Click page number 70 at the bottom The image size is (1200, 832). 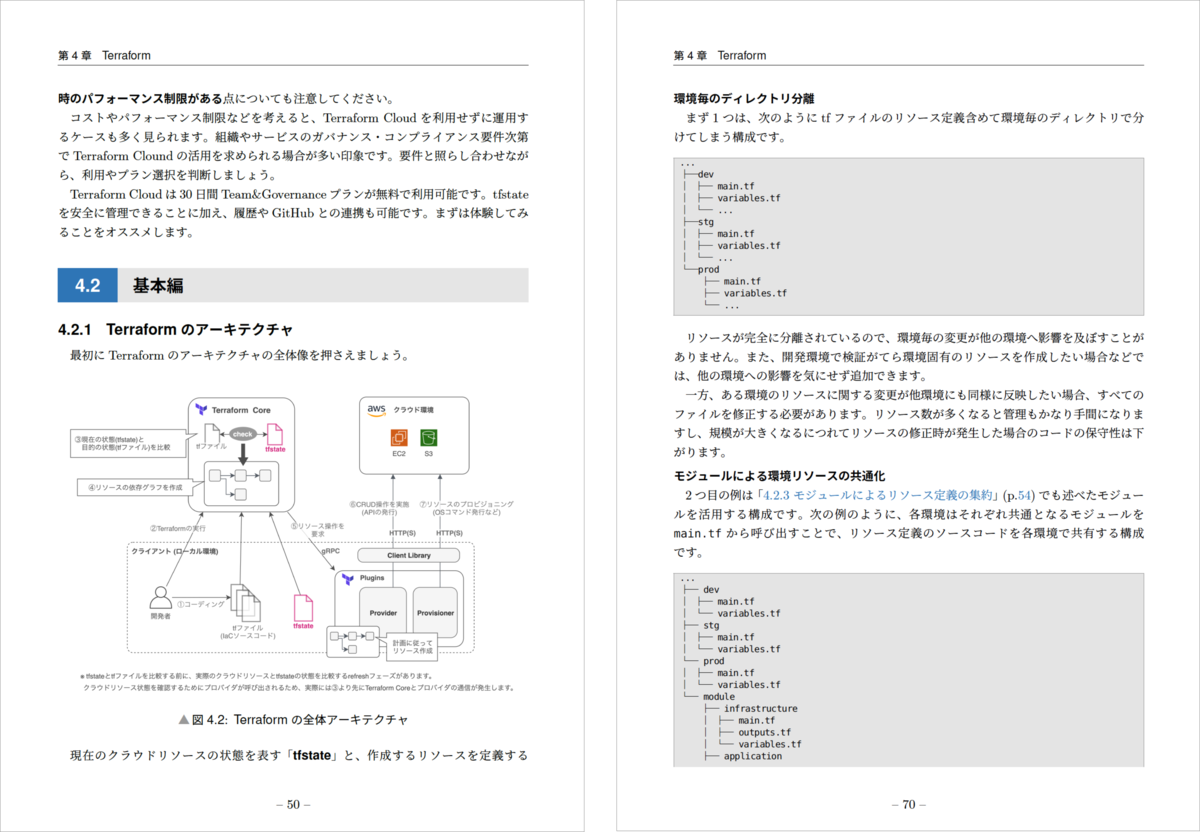tap(908, 804)
